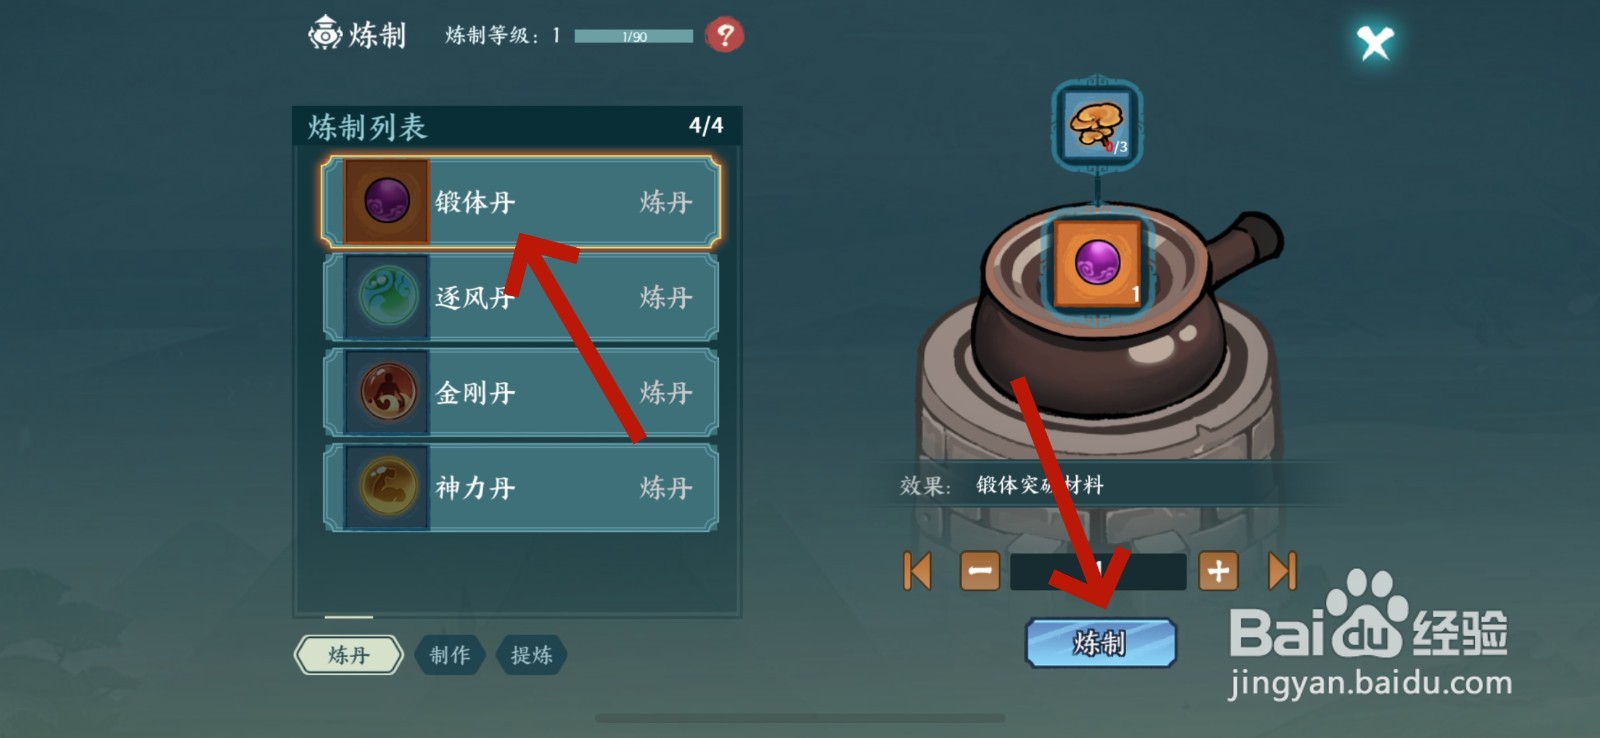Jump to minimum quantity arrow
The height and width of the screenshot is (738, 1600).
coord(917,571)
